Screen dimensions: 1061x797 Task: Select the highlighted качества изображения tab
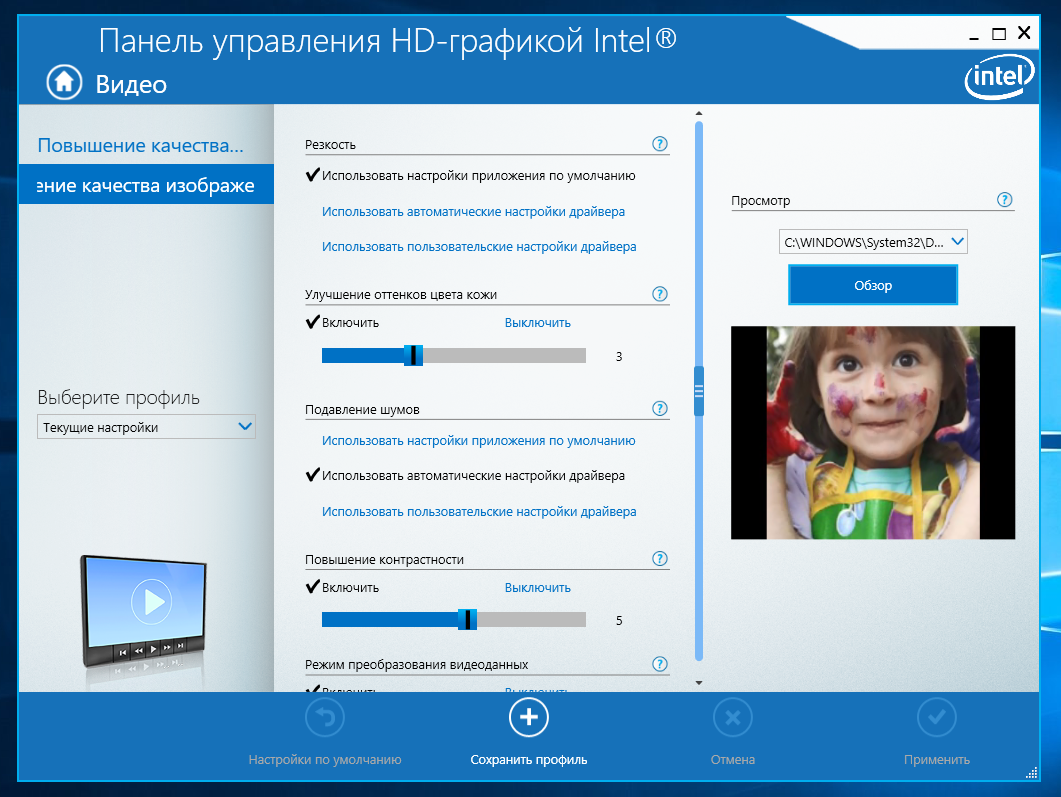(146, 184)
